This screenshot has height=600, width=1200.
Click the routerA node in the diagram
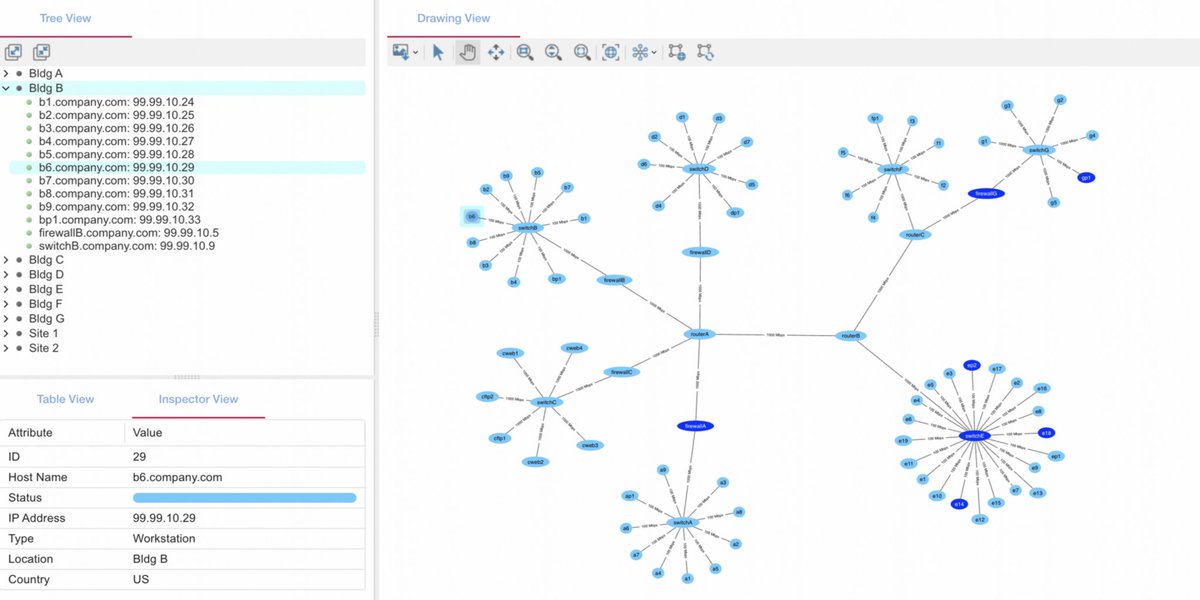(x=699, y=334)
